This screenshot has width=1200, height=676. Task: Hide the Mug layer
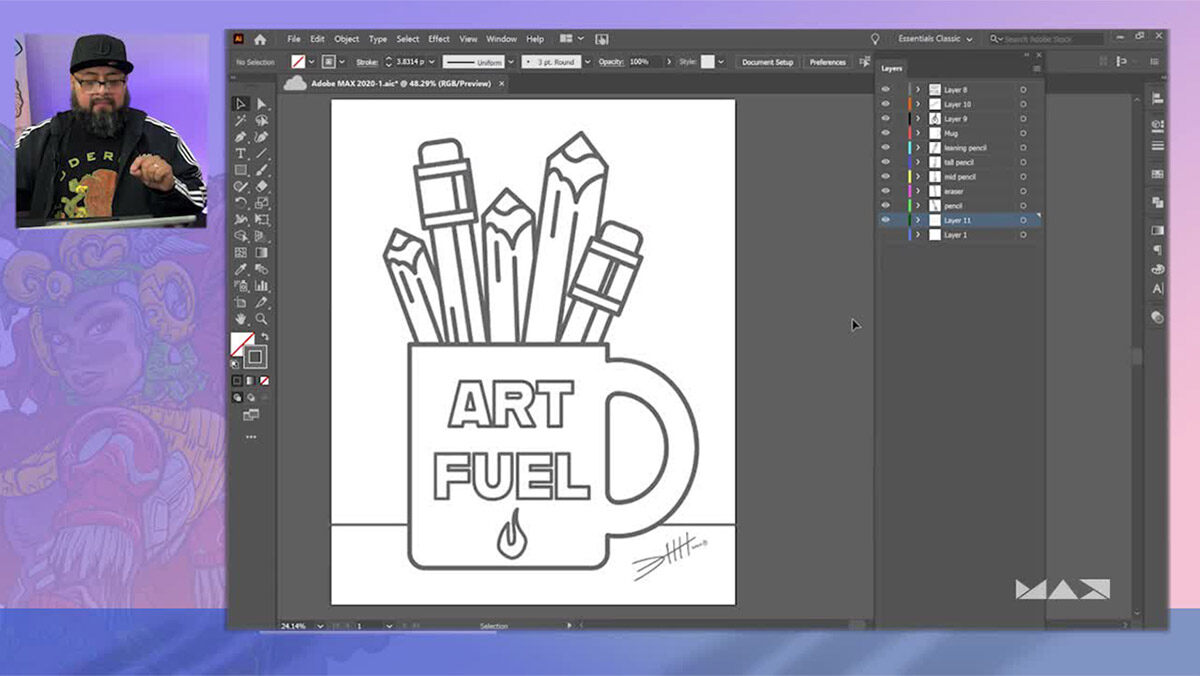pyautogui.click(x=885, y=133)
